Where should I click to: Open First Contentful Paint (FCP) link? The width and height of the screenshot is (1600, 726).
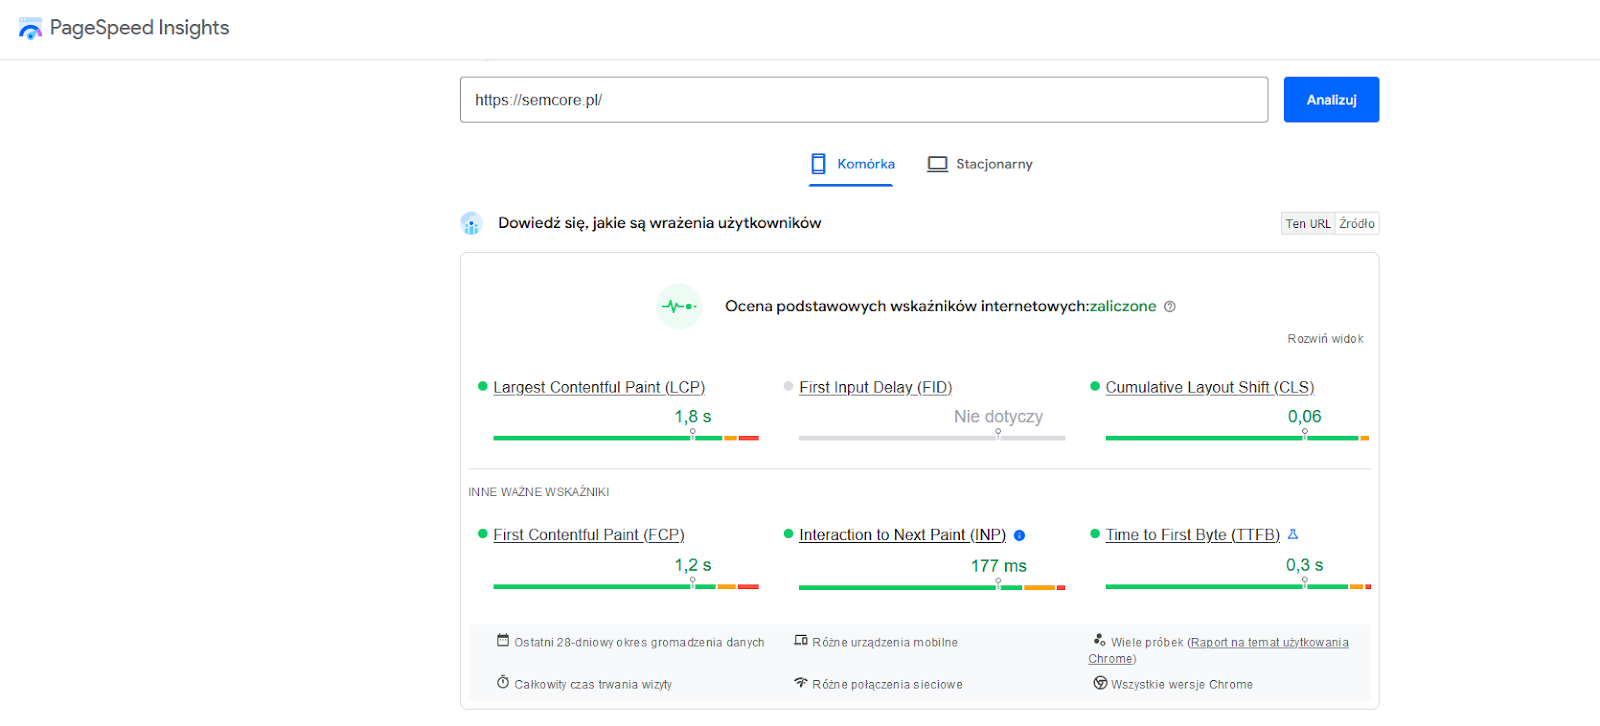[589, 535]
